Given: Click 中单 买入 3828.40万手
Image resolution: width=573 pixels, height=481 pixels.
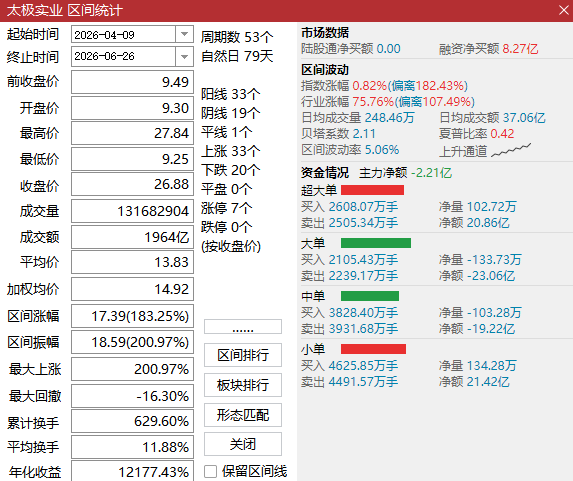Looking at the screenshot, I should [349, 313].
